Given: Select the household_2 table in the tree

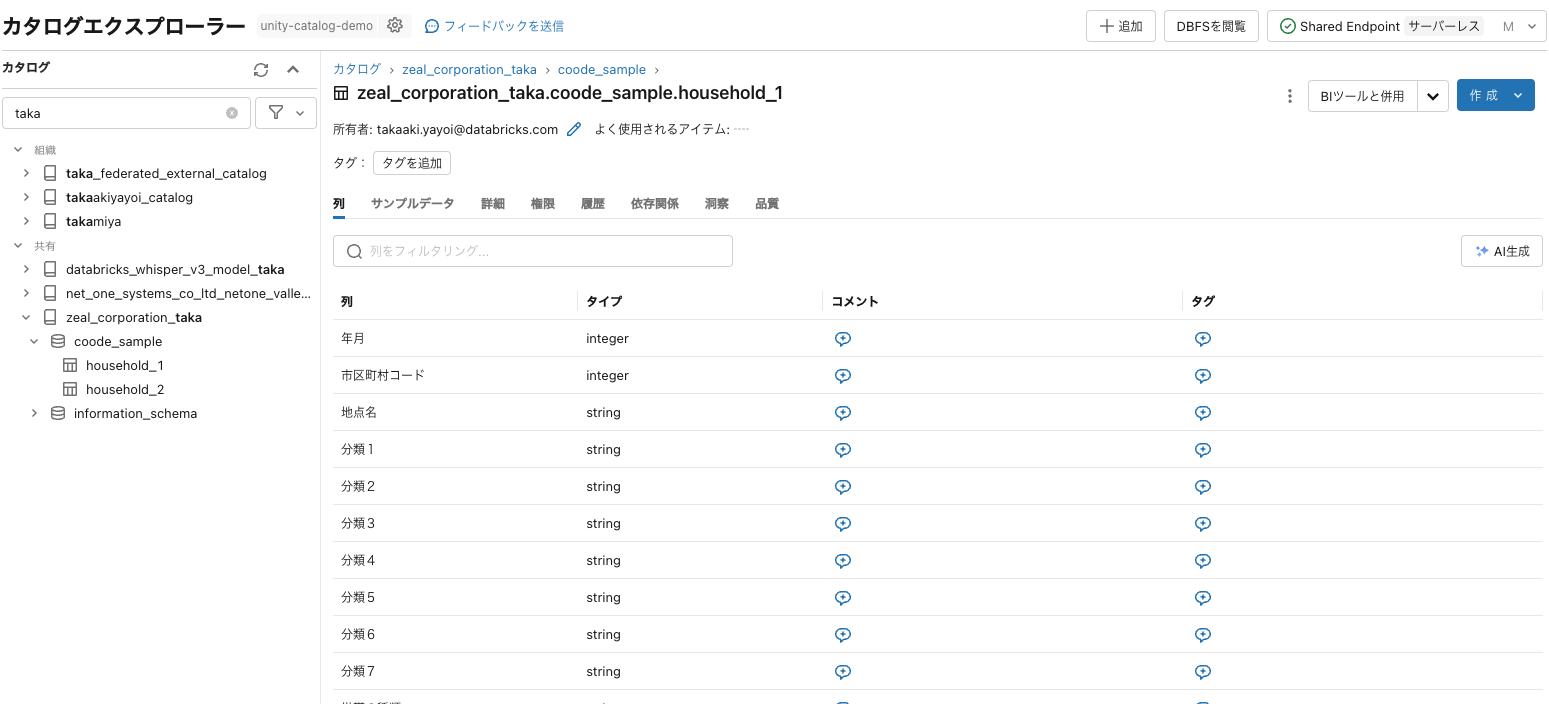Looking at the screenshot, I should (124, 389).
